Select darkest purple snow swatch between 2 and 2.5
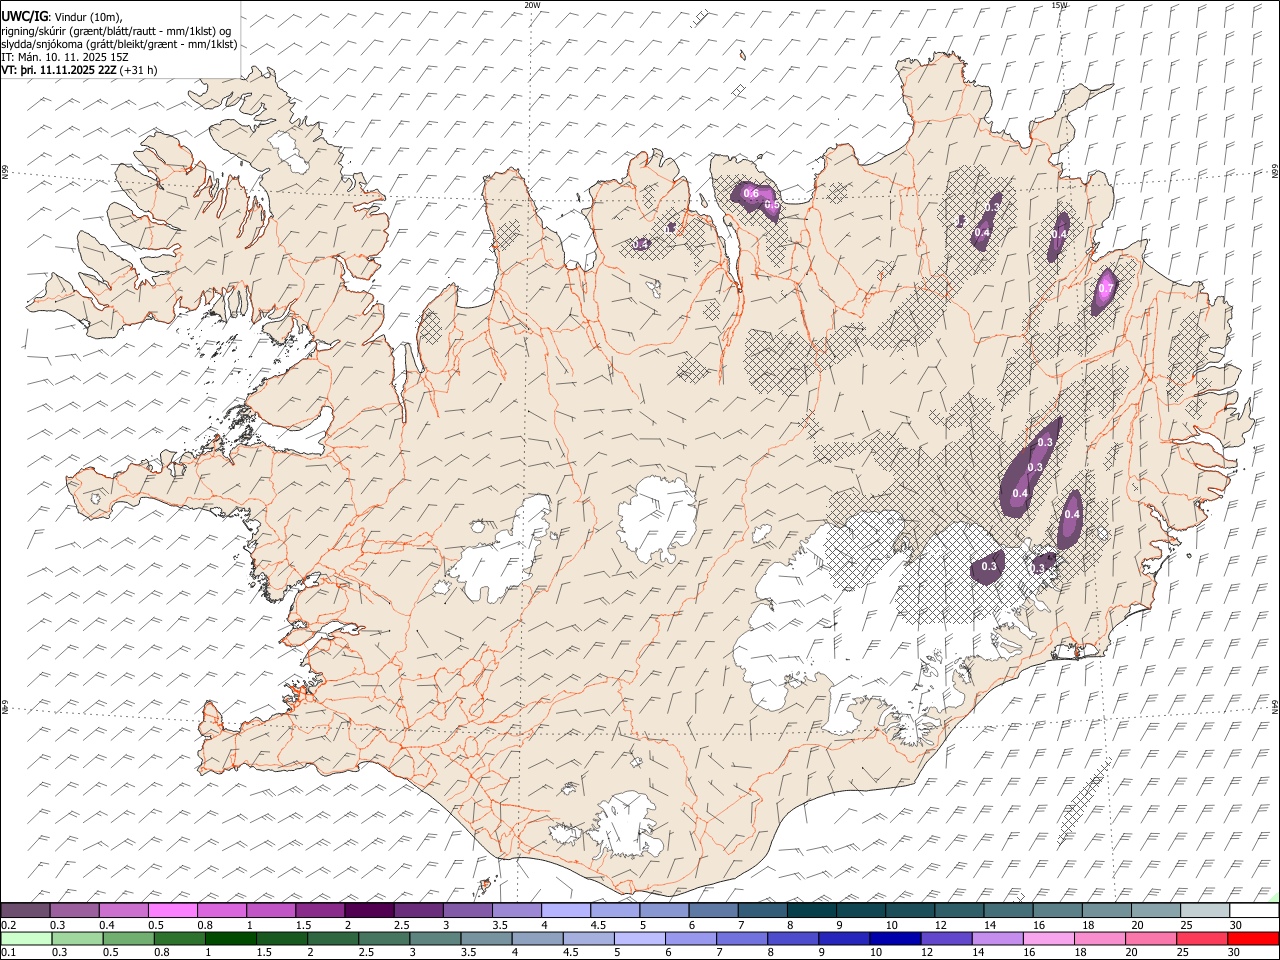The height and width of the screenshot is (960, 1280). [x=369, y=910]
